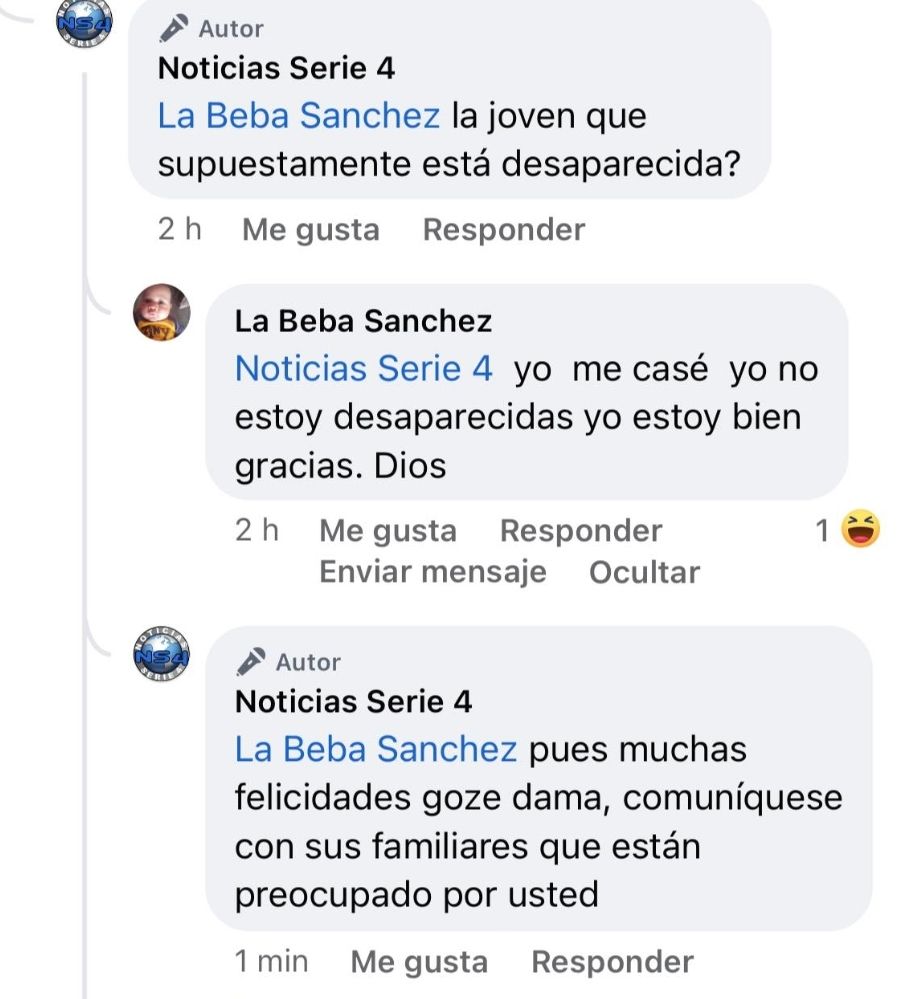Reply to the 'supuestamente está desaparecida' comment
903x999 pixels.
pos(503,230)
